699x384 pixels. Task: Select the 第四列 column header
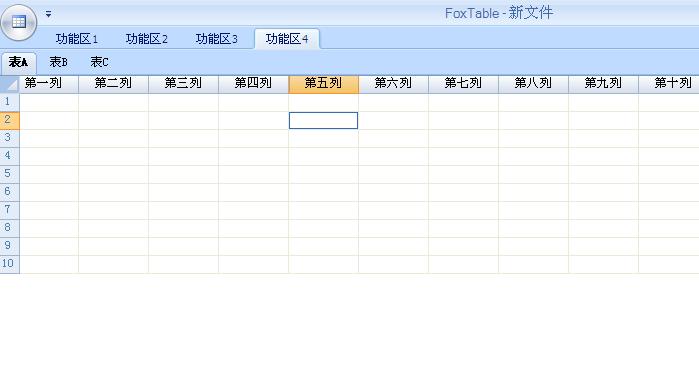coord(253,84)
